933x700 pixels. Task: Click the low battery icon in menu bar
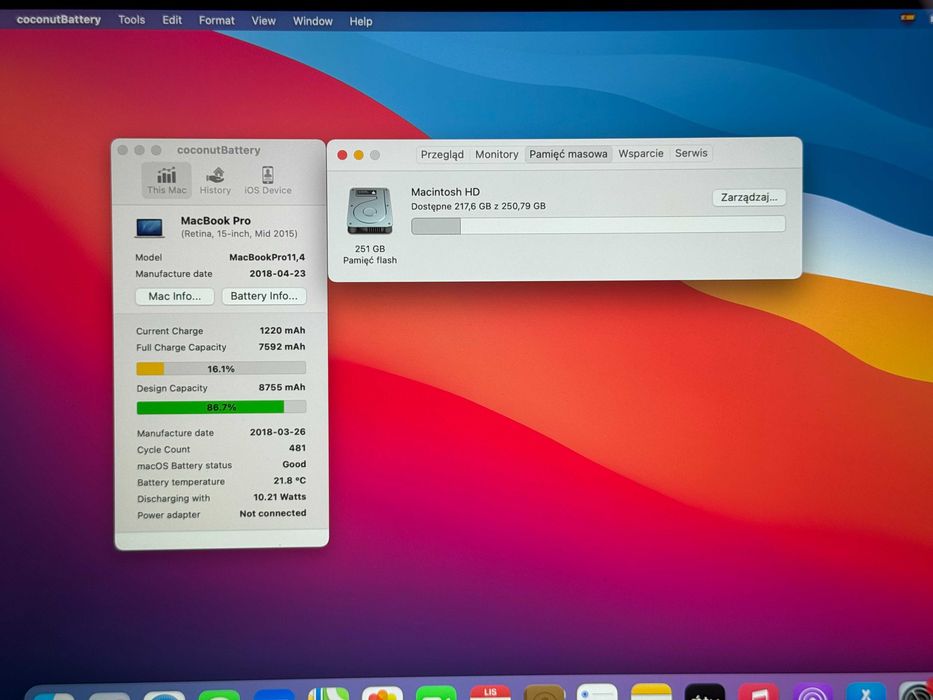[908, 17]
